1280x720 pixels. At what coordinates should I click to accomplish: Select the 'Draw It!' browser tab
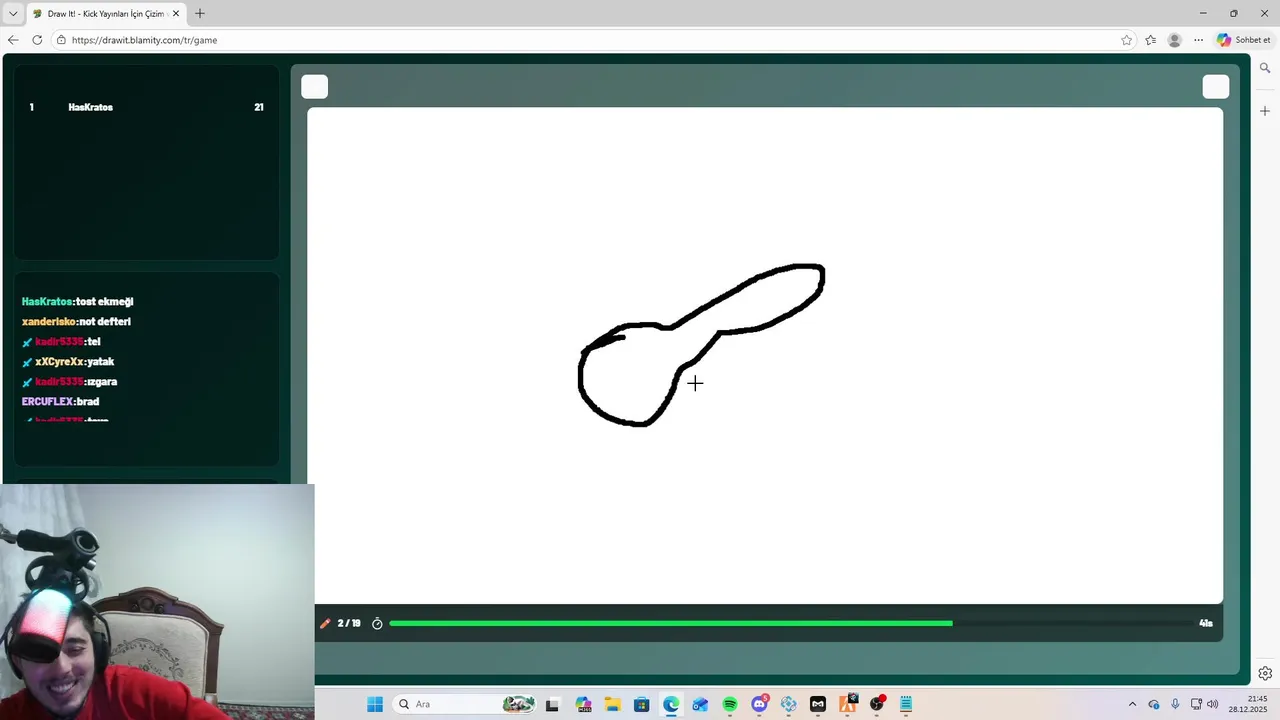tap(105, 14)
